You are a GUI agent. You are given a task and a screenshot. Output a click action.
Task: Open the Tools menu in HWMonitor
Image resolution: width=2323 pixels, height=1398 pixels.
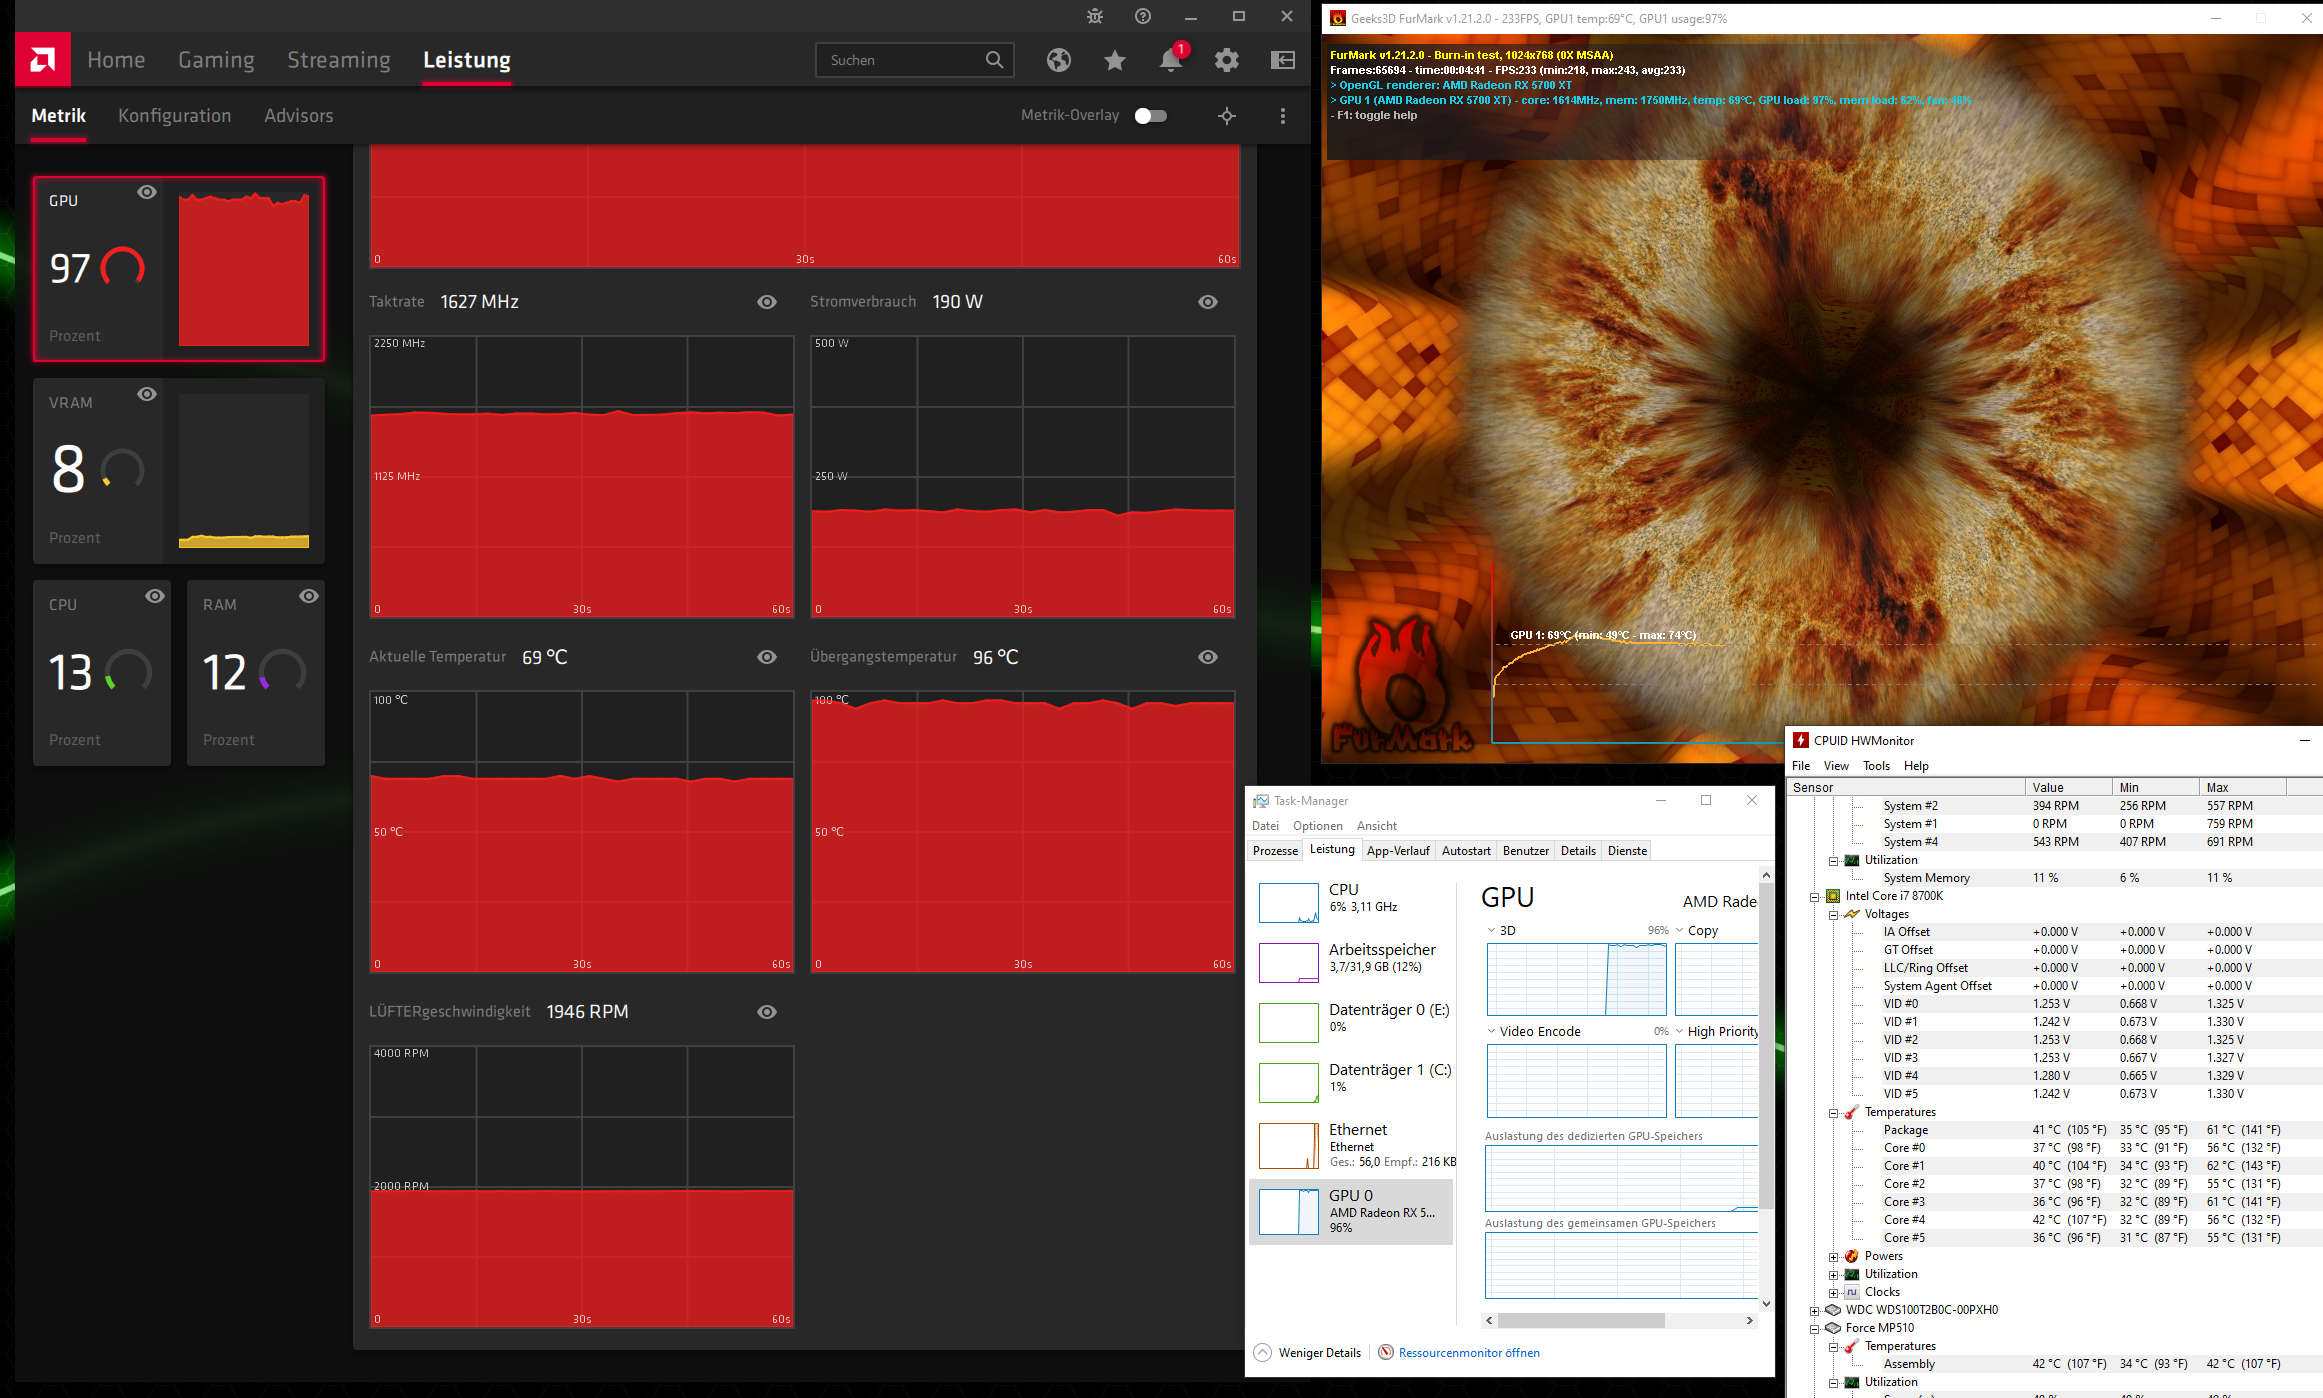tap(1876, 766)
